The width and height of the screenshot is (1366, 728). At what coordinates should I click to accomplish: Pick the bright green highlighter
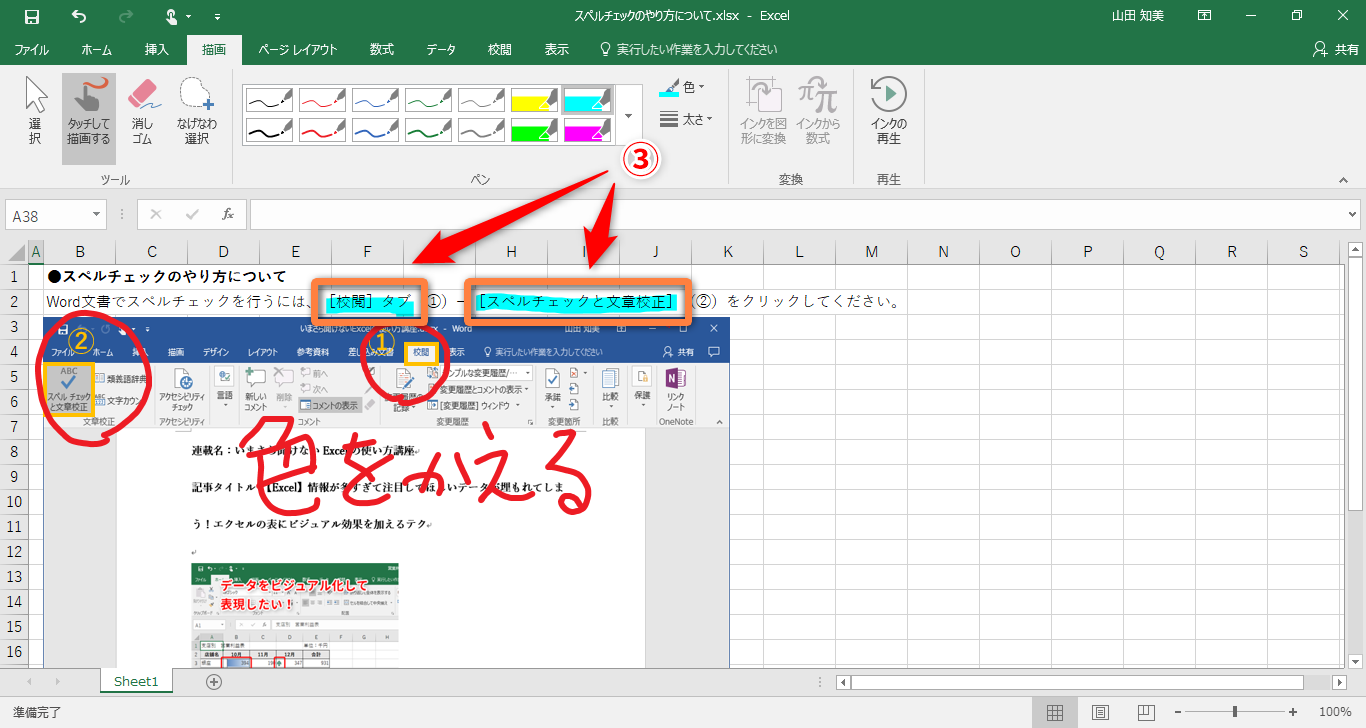(534, 130)
